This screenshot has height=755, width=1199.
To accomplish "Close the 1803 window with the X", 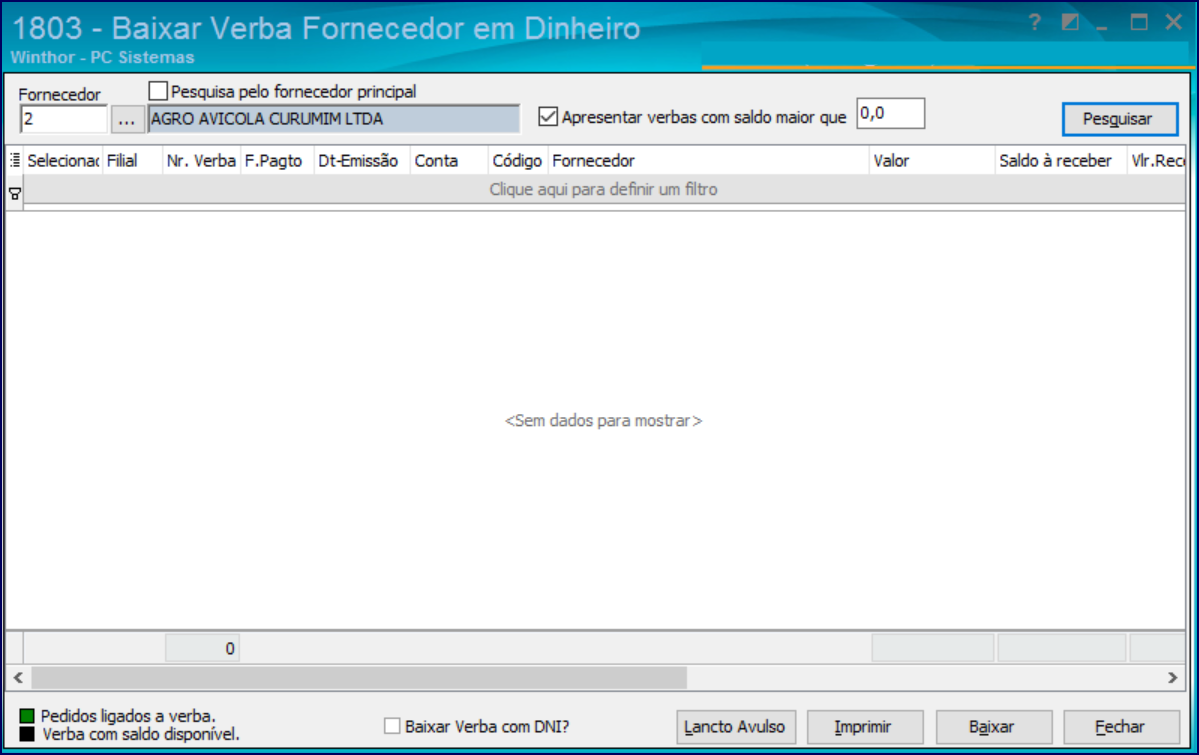I will point(1174,22).
